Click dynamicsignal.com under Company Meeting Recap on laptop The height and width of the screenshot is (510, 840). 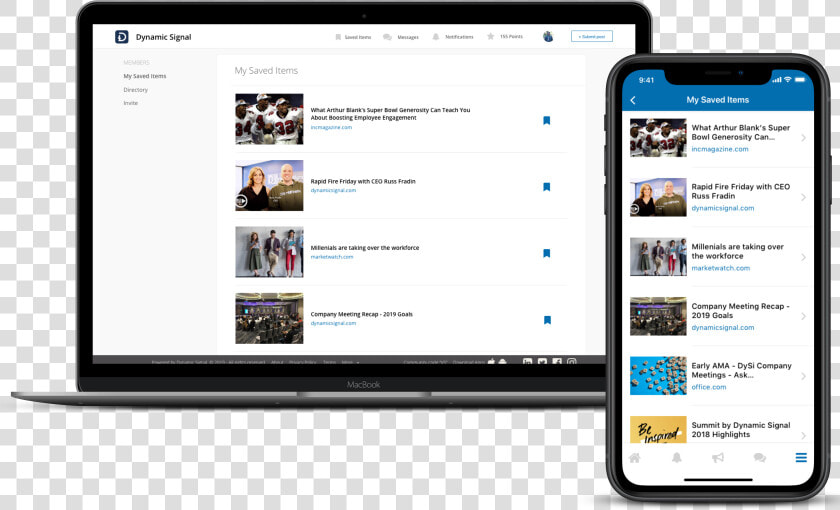333,324
